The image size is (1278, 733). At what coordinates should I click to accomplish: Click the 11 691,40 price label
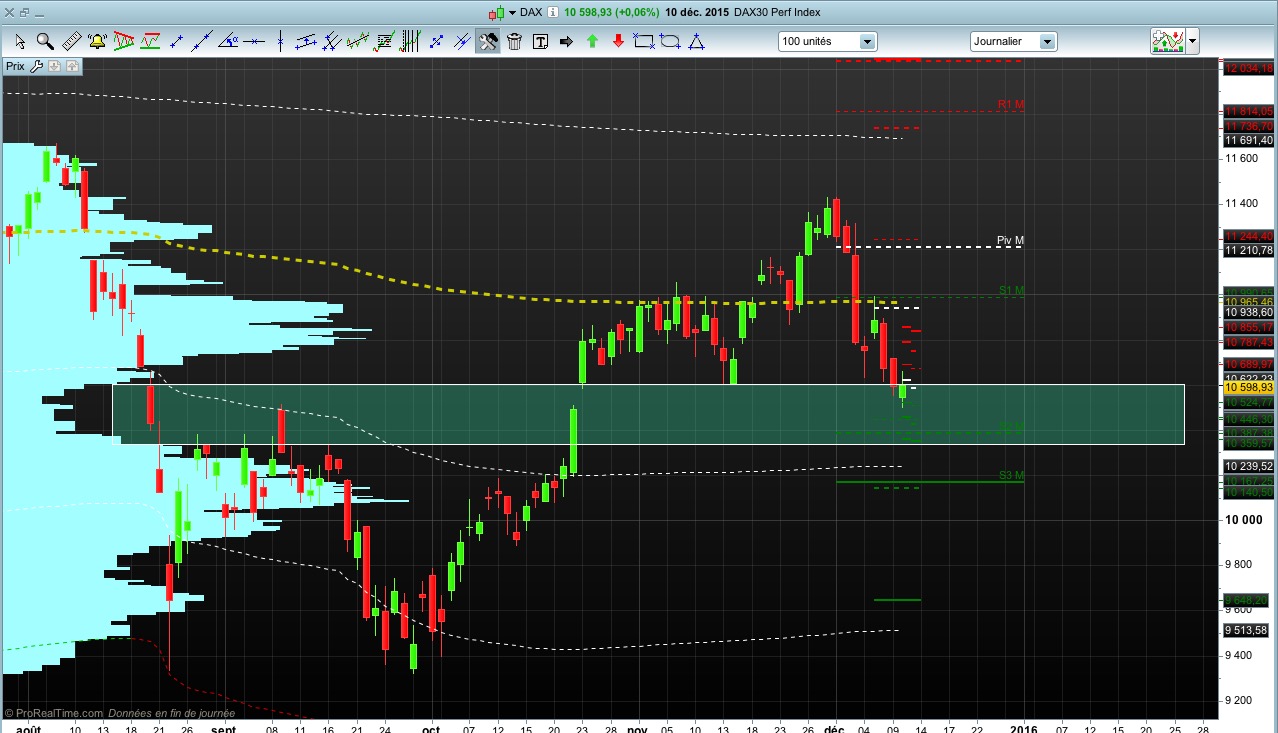(x=1249, y=141)
